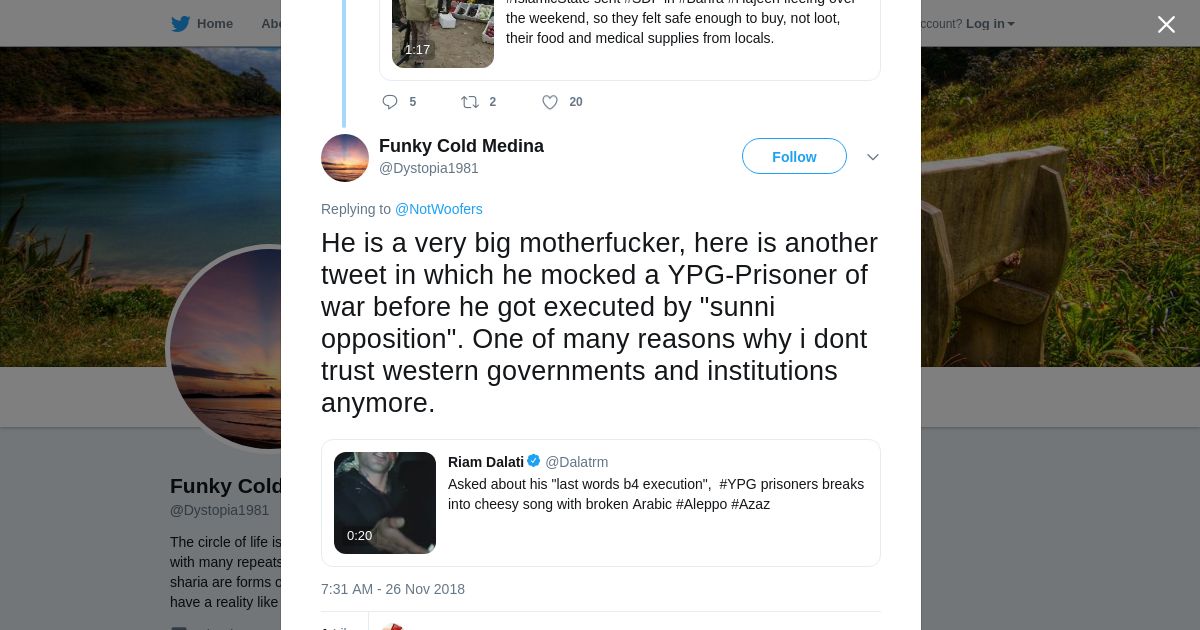Open Riam Dalati's quoted tweet author name

click(485, 462)
